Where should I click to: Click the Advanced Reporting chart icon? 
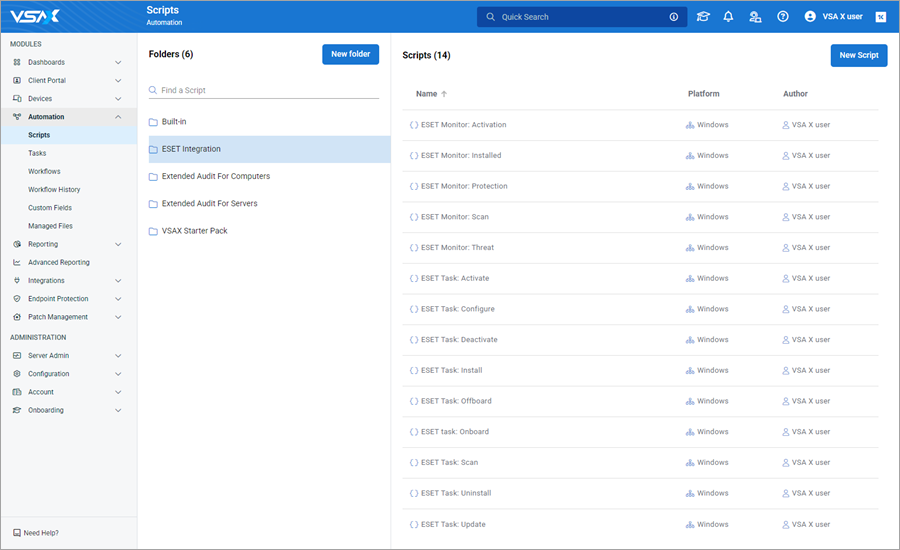pos(17,262)
